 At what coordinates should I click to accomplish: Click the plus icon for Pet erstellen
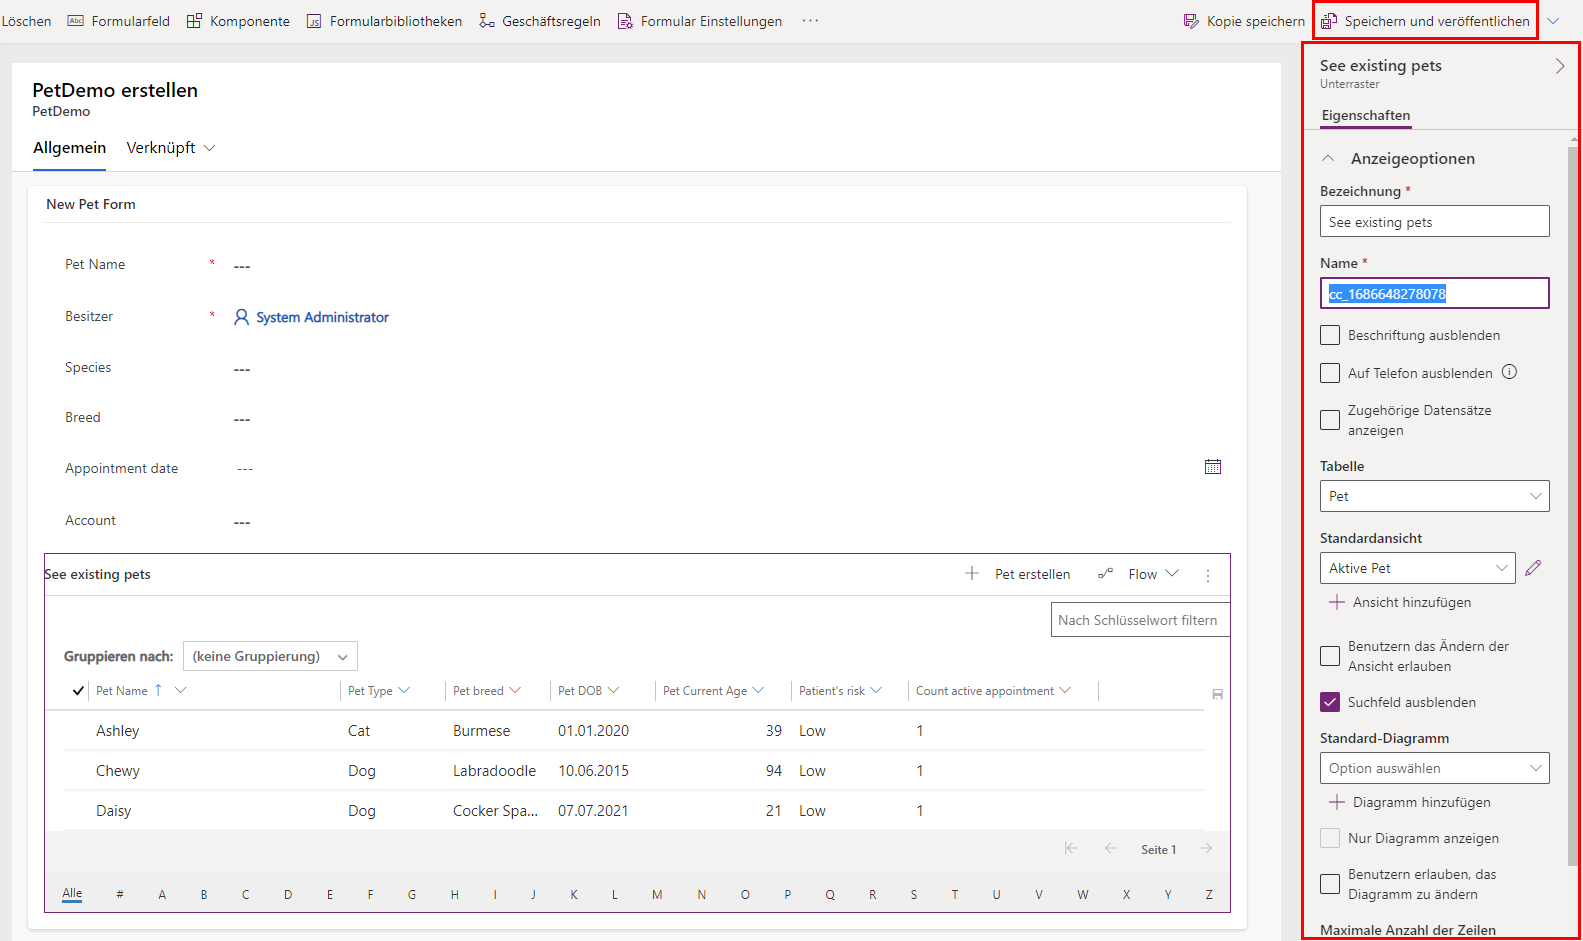tap(972, 574)
